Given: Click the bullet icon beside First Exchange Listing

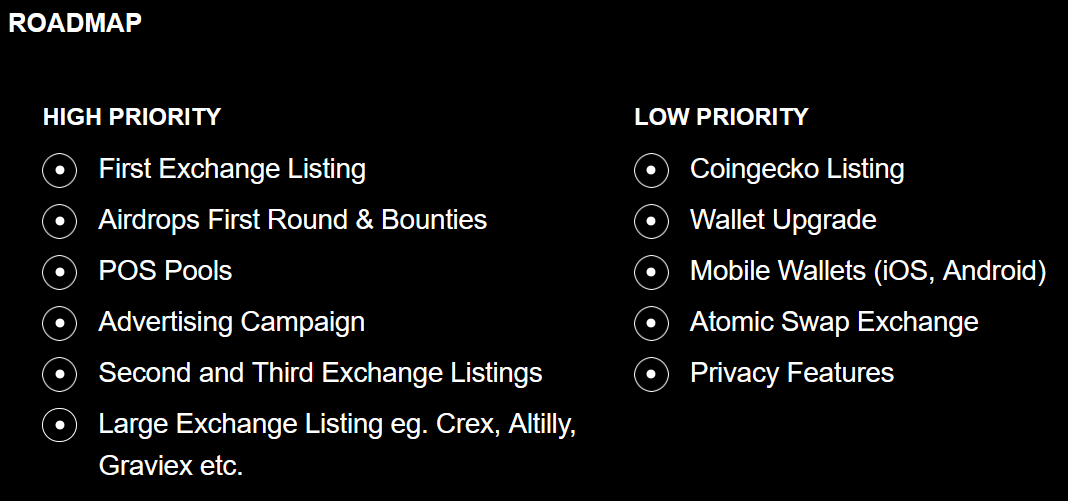Looking at the screenshot, I should 59,169.
